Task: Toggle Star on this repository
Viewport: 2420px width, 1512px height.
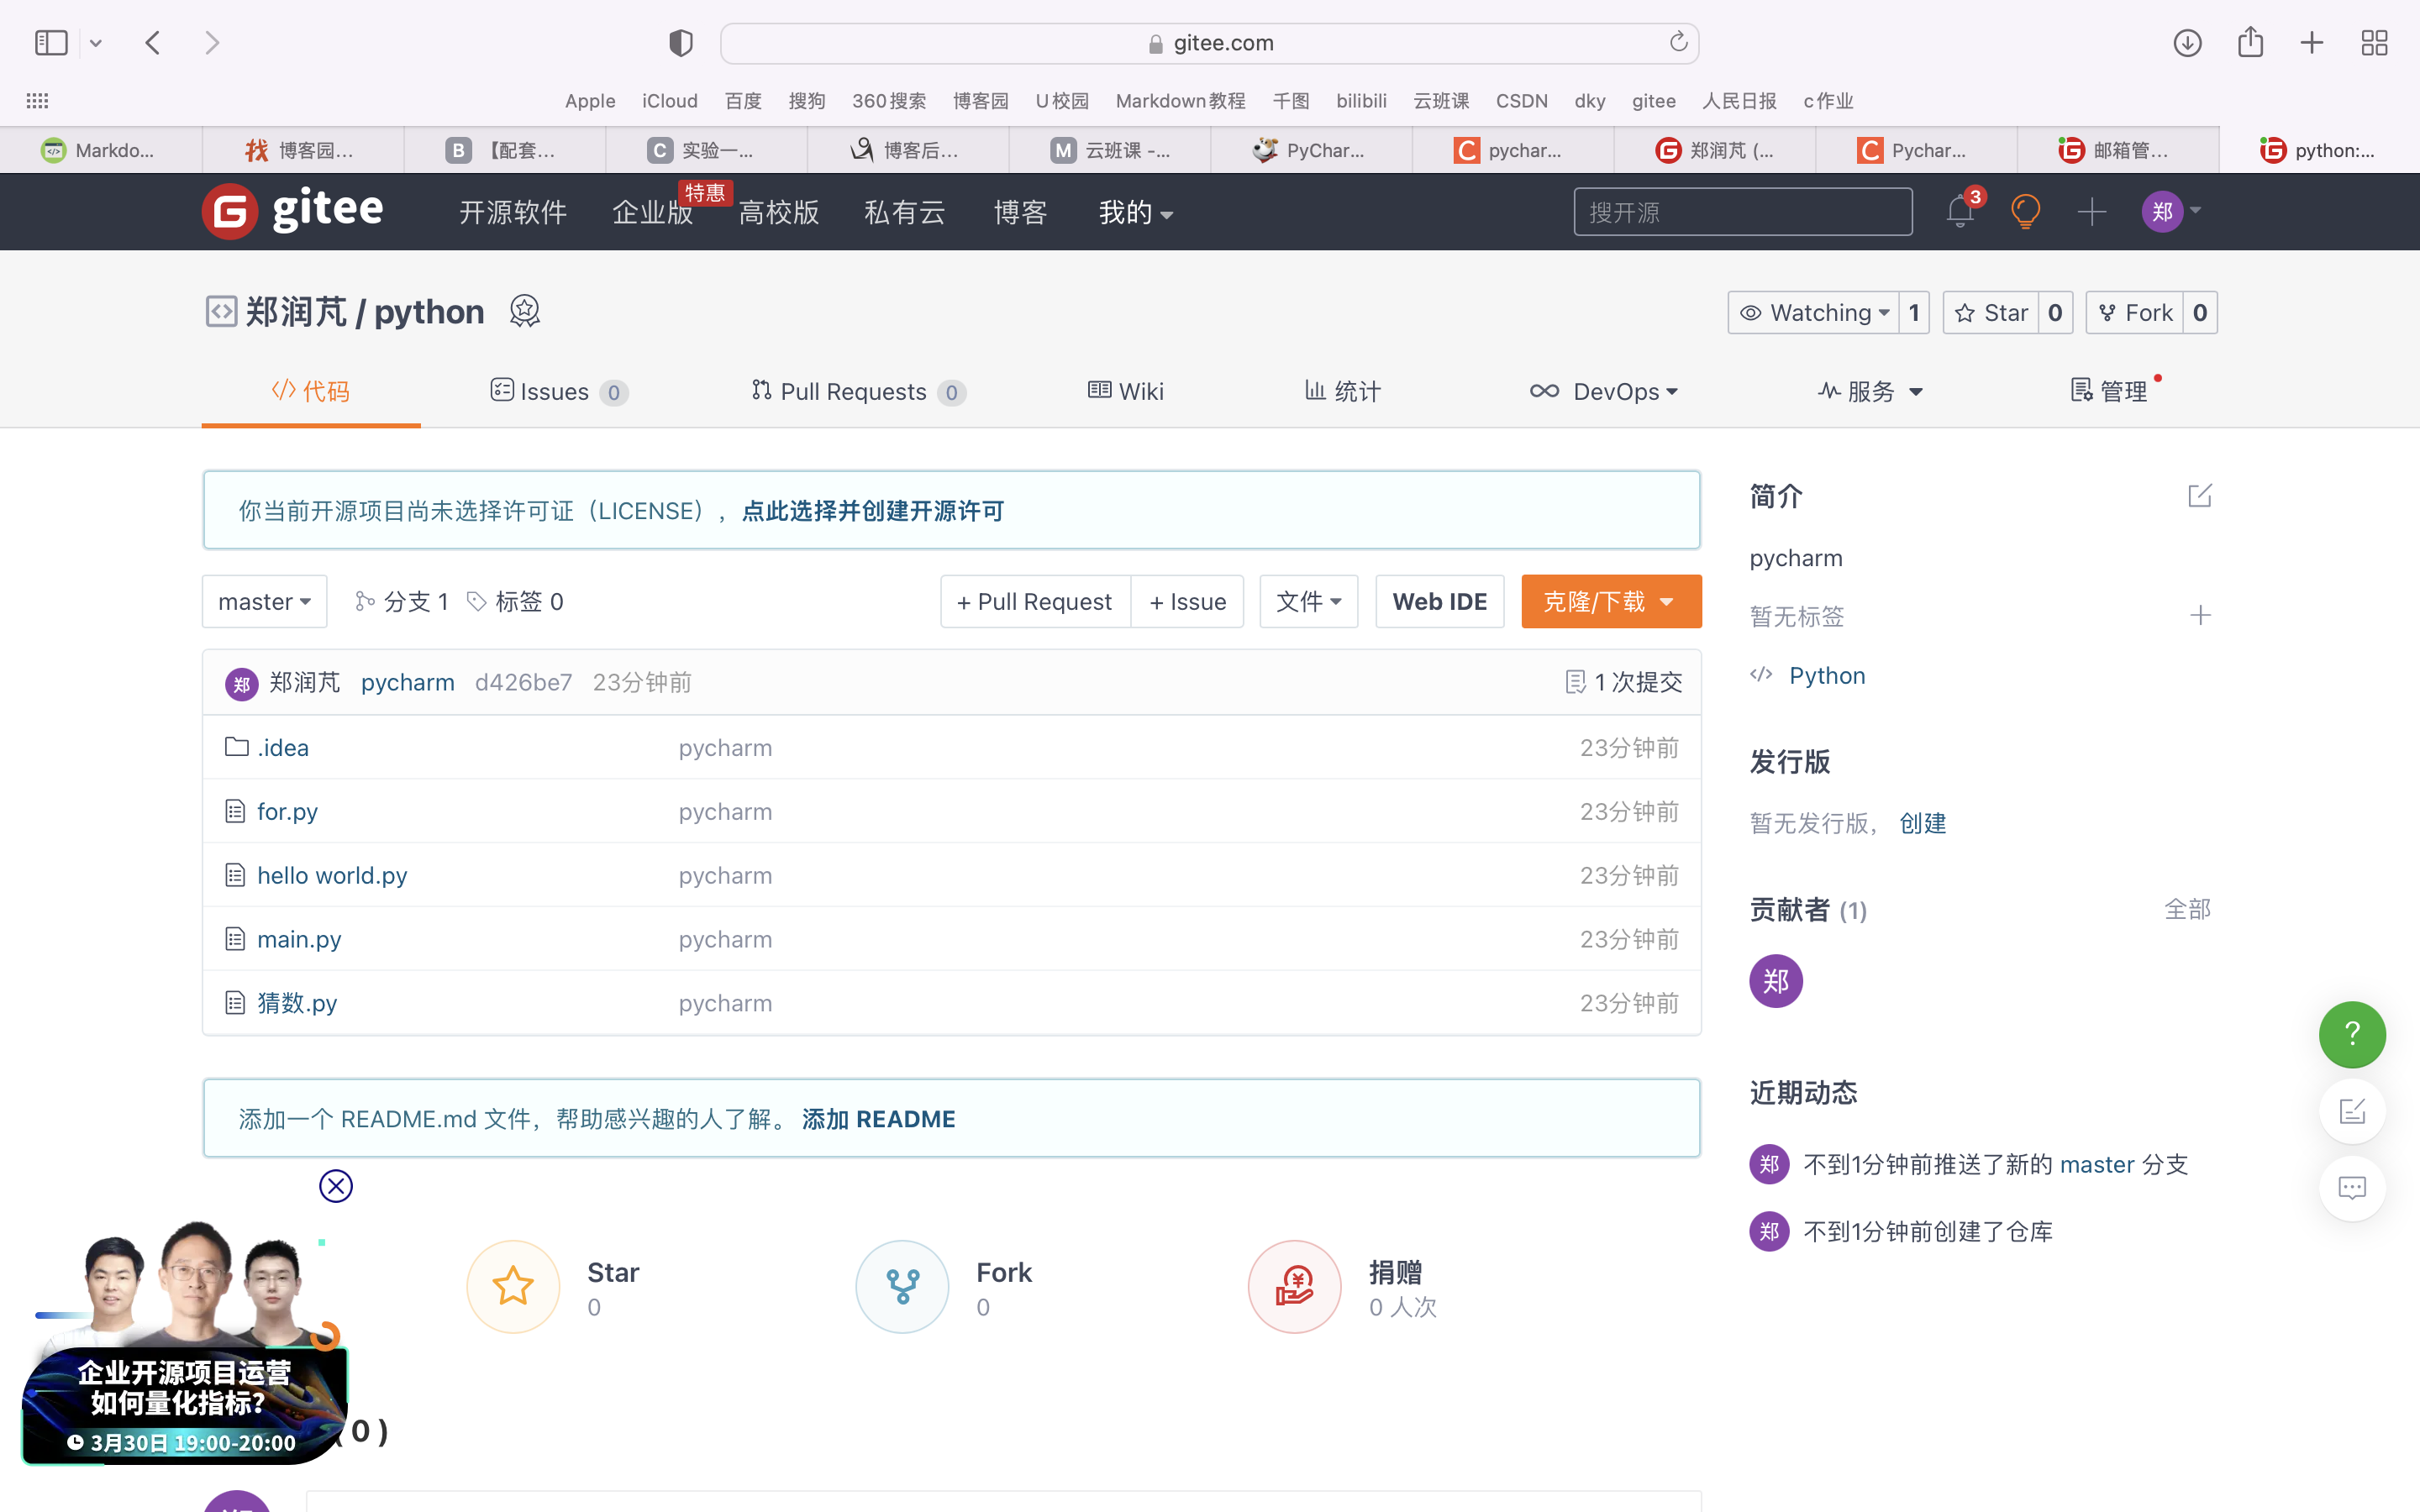Action: pos(1992,313)
